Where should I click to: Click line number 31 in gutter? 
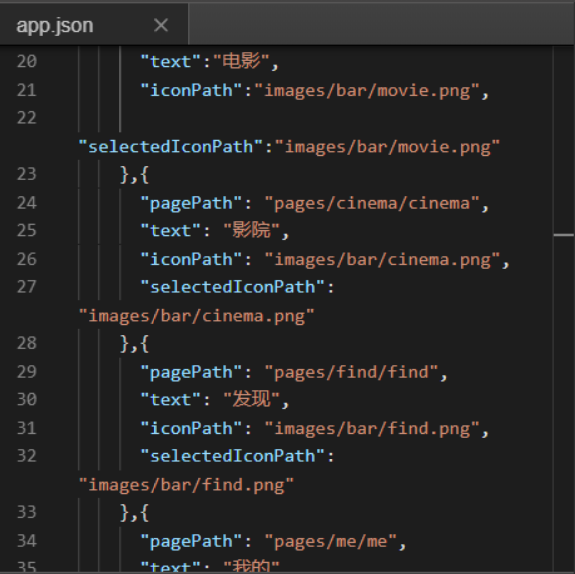point(27,428)
